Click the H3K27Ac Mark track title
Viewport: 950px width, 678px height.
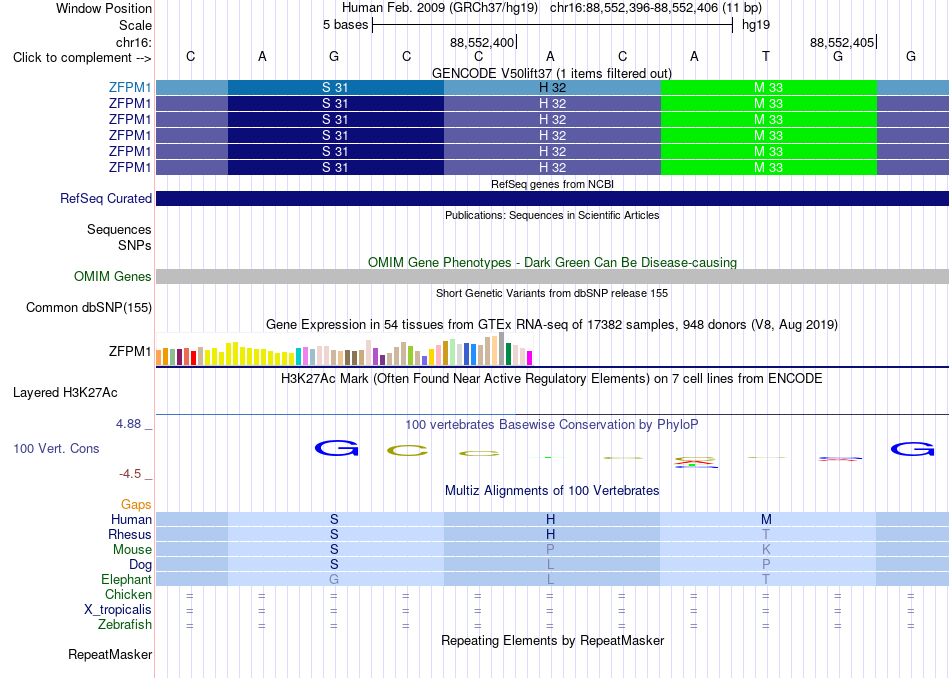tap(552, 379)
